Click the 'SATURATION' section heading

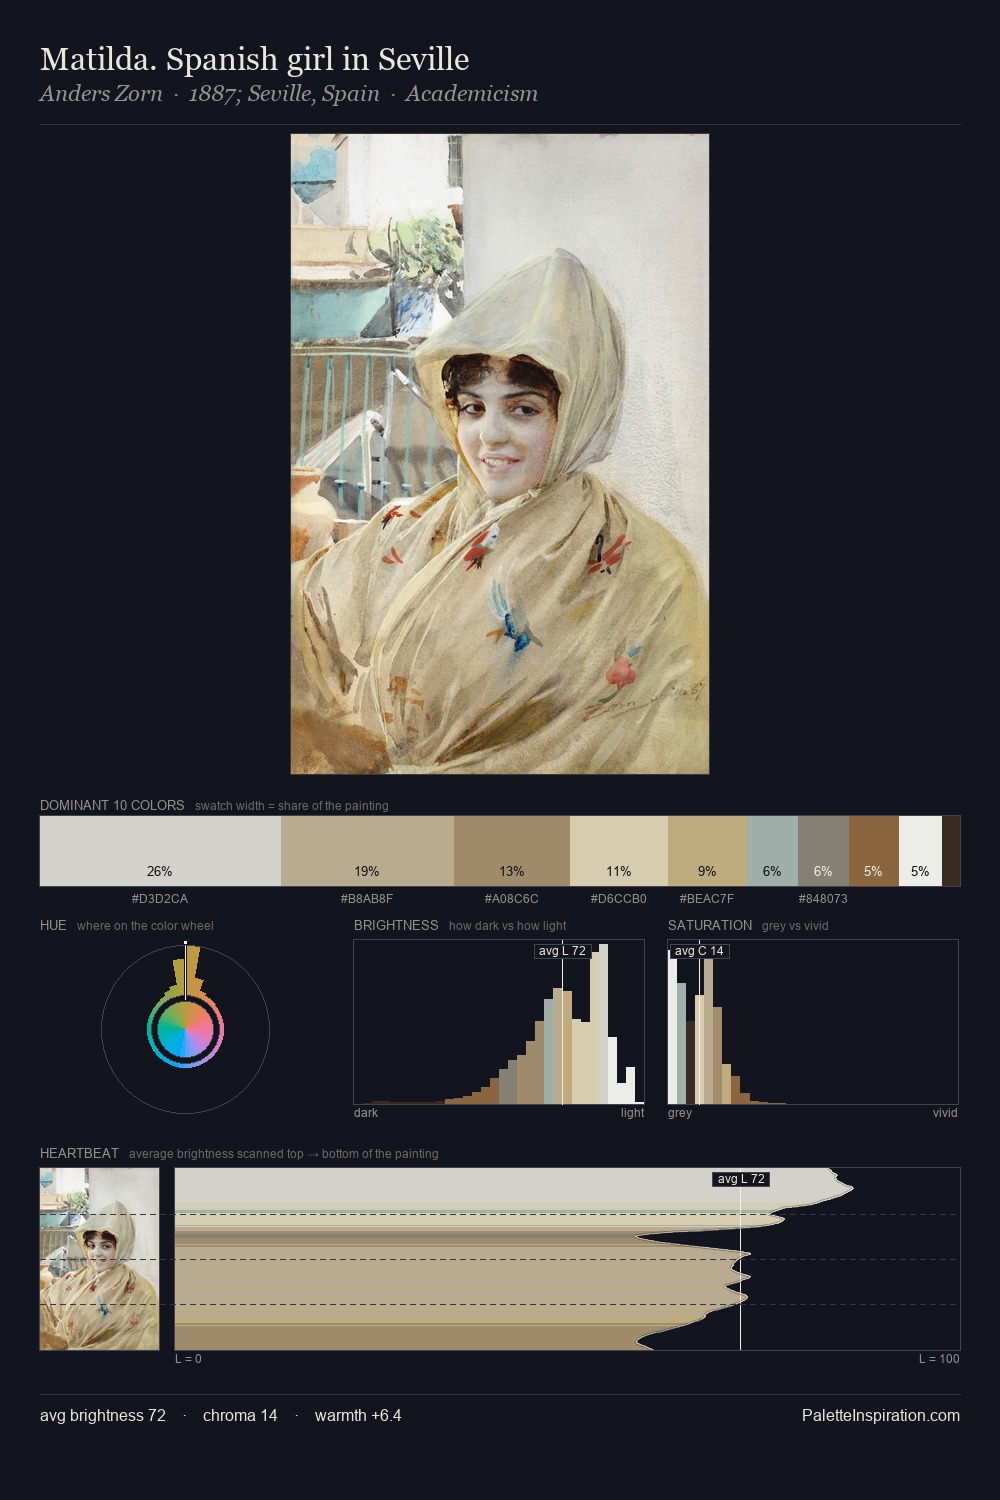[710, 925]
